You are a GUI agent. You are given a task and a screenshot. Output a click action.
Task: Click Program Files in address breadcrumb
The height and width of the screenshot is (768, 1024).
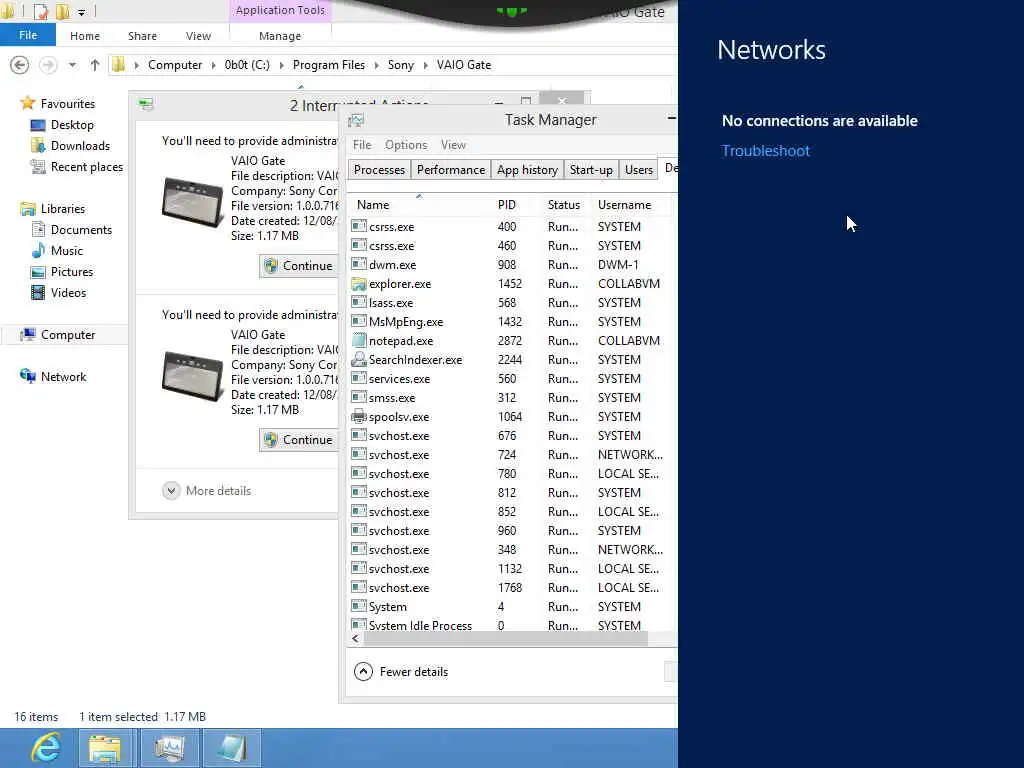[328, 65]
